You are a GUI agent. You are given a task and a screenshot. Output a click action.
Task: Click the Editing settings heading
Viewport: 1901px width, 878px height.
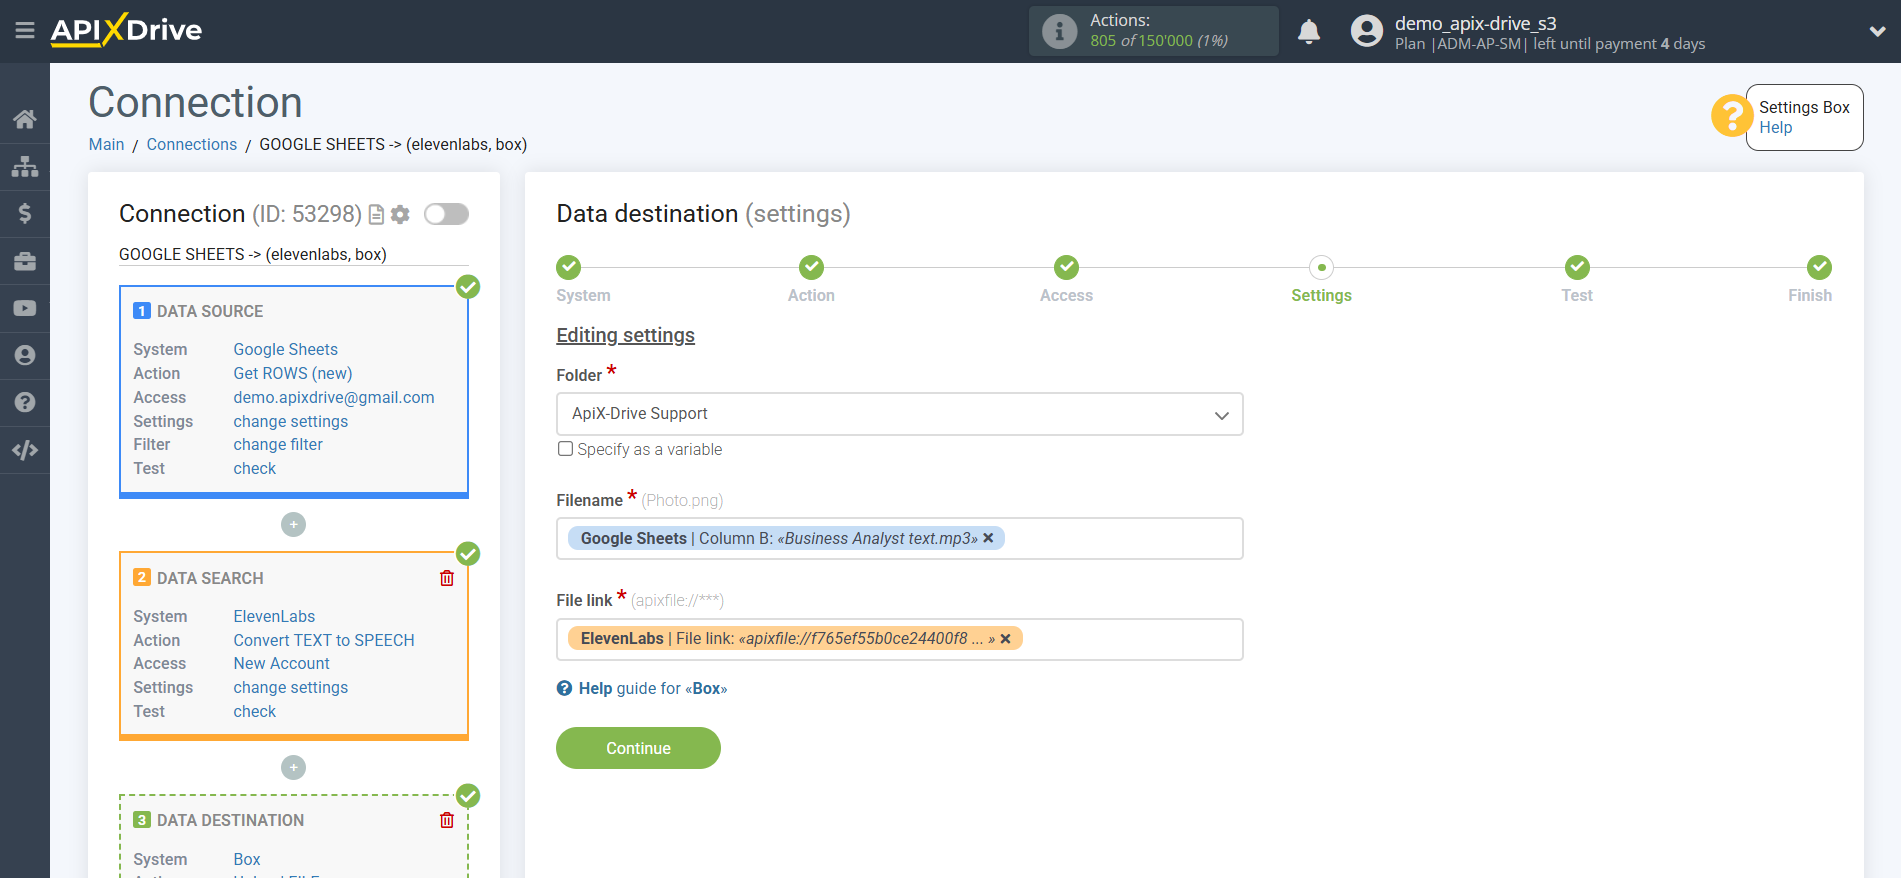(625, 335)
